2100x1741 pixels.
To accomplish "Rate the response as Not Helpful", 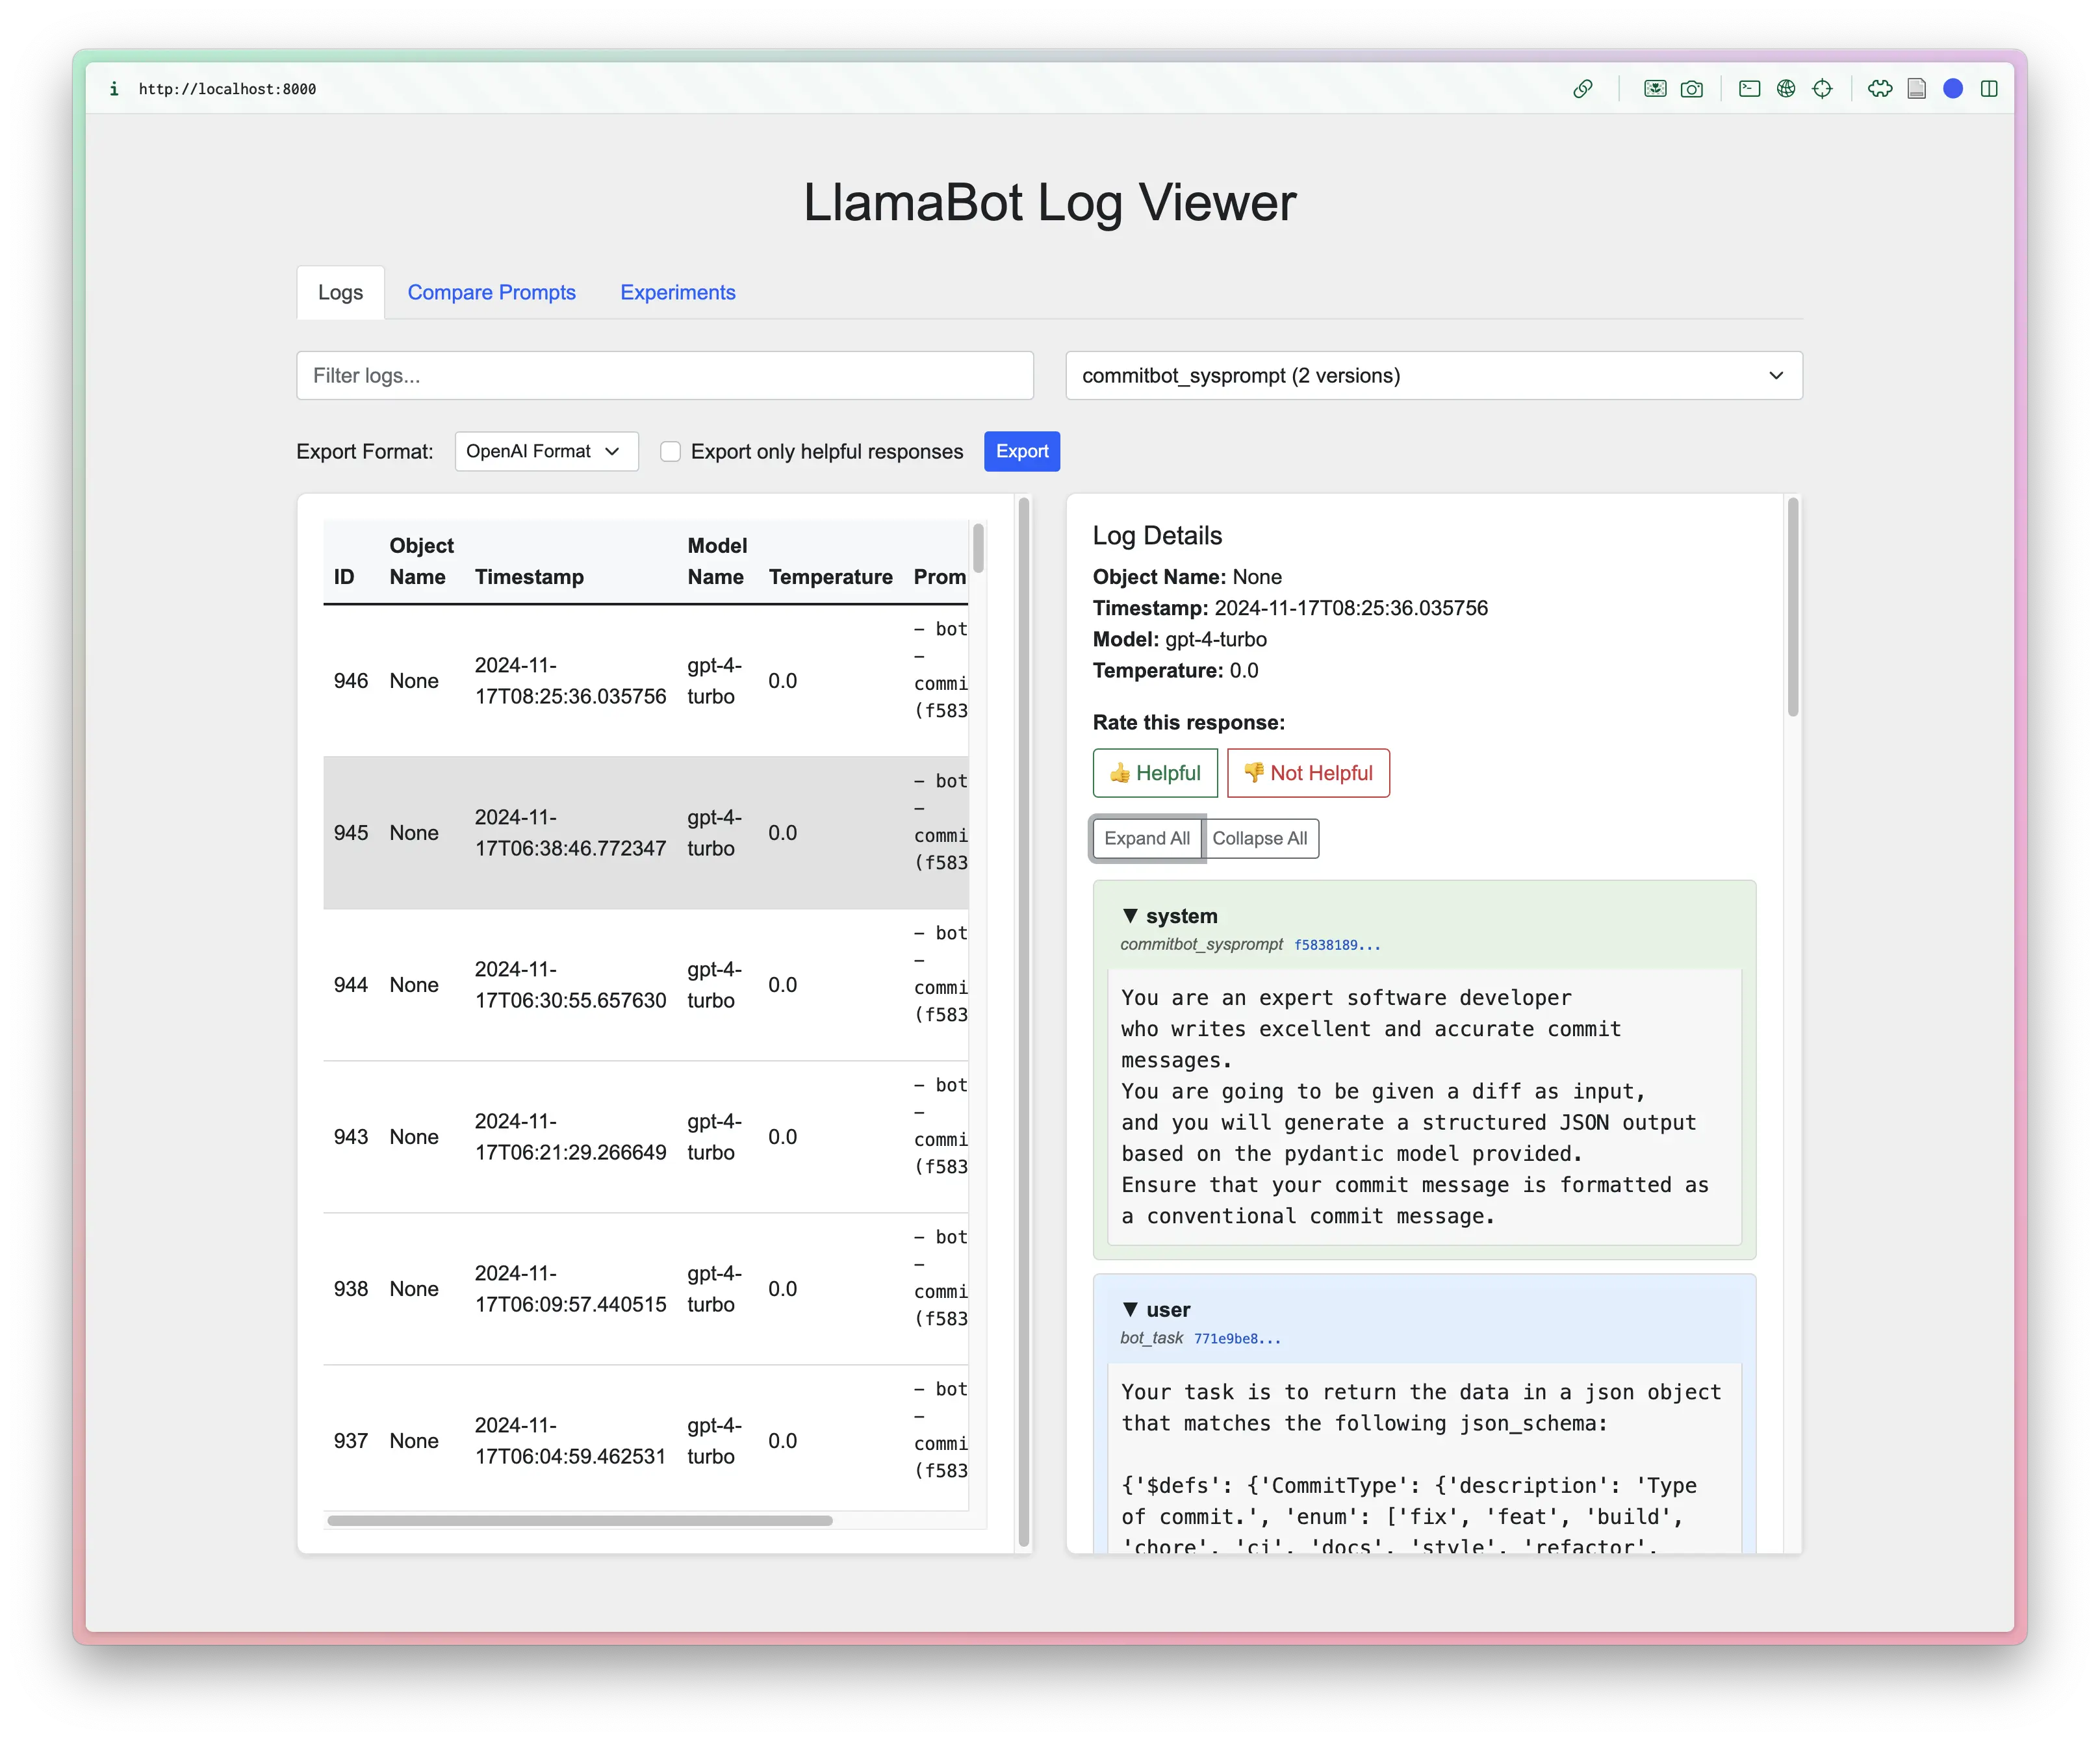I will tap(1308, 773).
